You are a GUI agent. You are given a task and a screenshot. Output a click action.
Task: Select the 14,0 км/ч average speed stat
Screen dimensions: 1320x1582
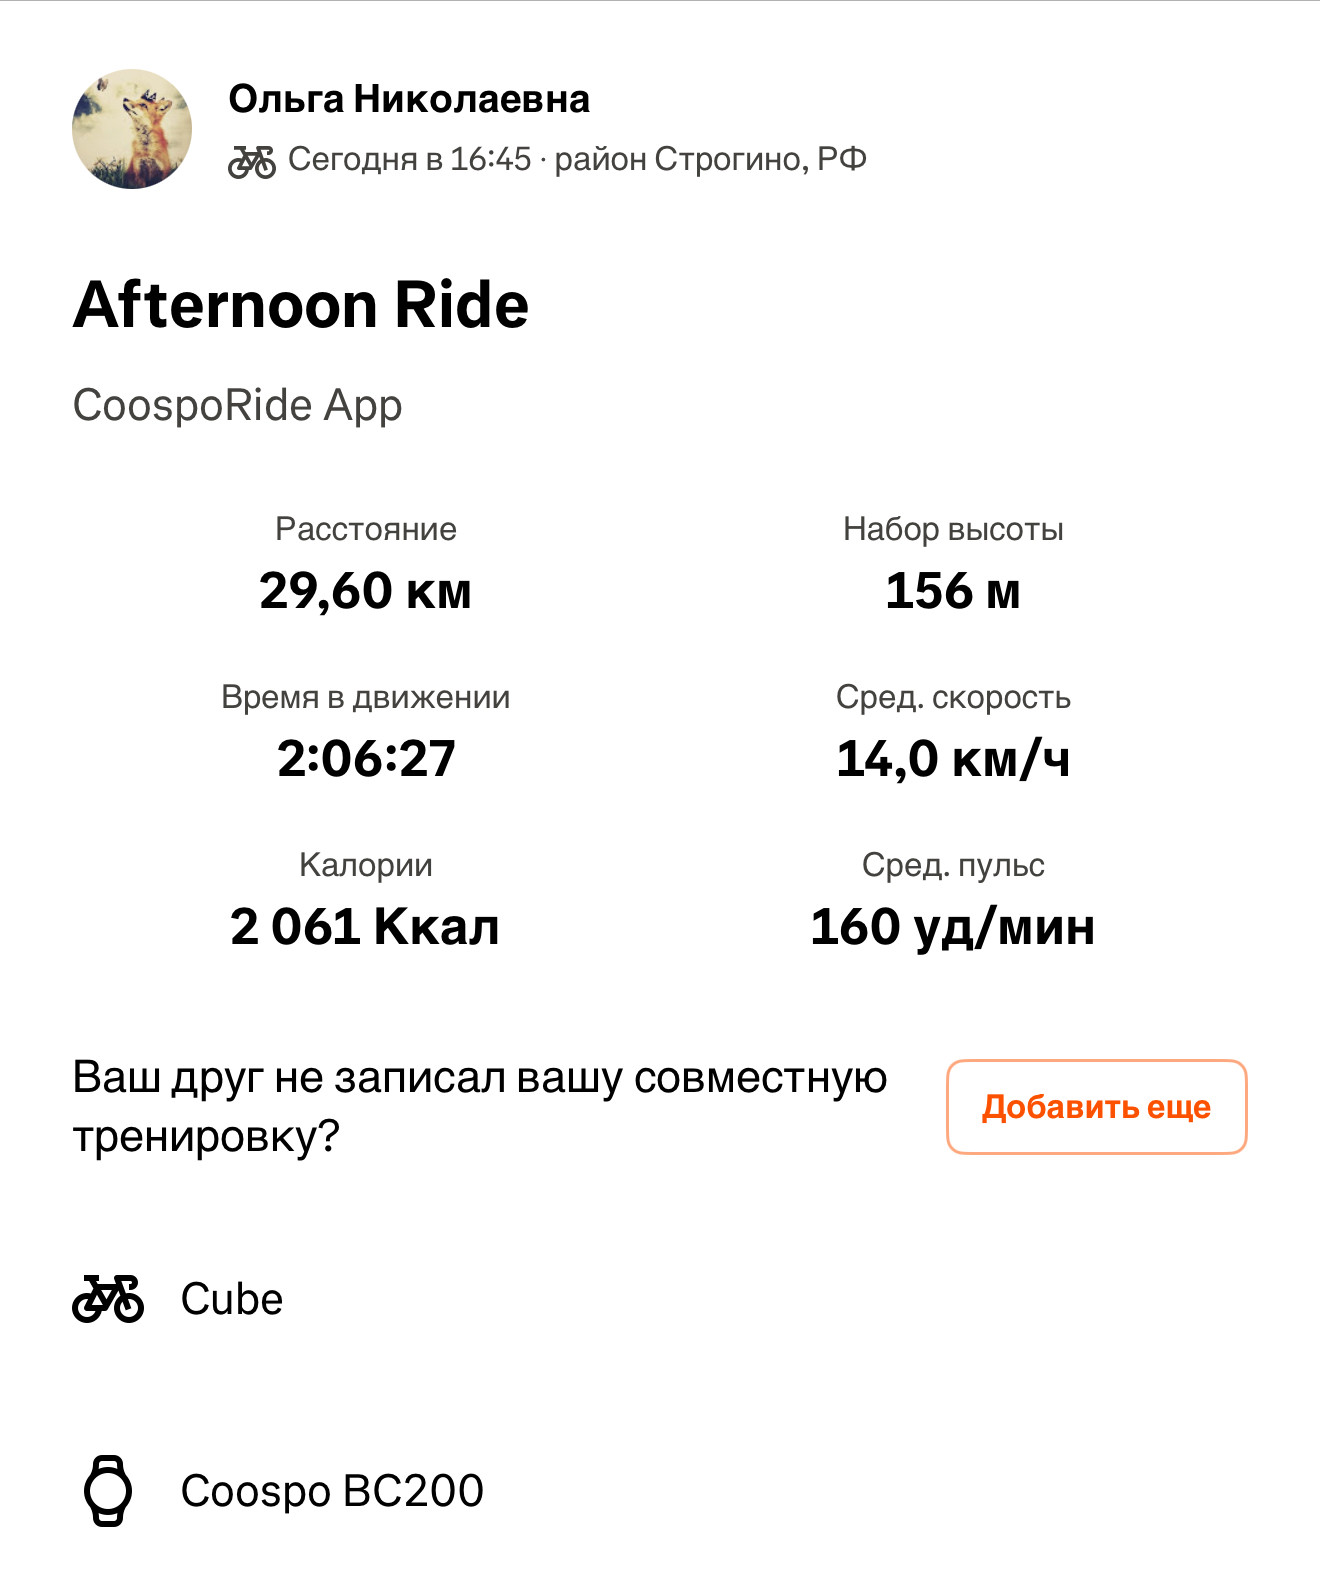pyautogui.click(x=953, y=758)
